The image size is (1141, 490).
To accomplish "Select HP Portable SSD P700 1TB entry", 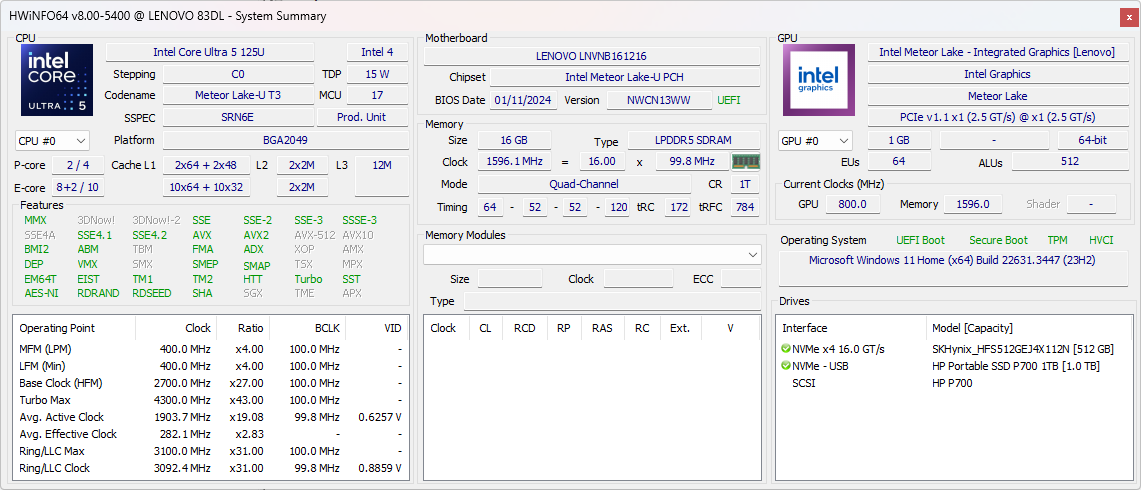I will (954, 366).
